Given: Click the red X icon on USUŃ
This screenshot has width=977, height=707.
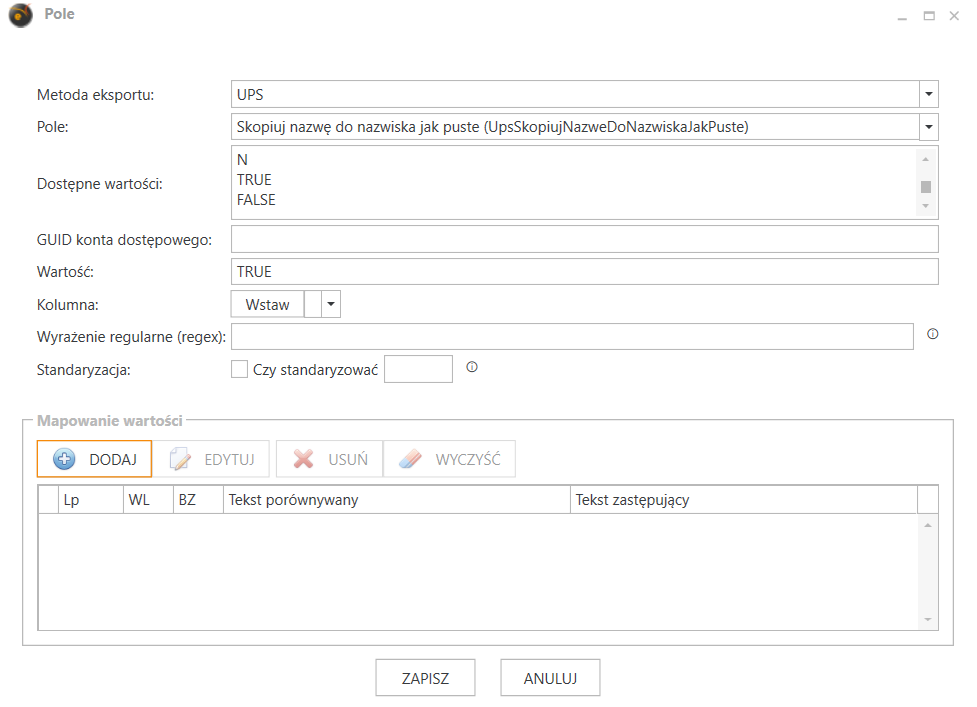Looking at the screenshot, I should [303, 459].
